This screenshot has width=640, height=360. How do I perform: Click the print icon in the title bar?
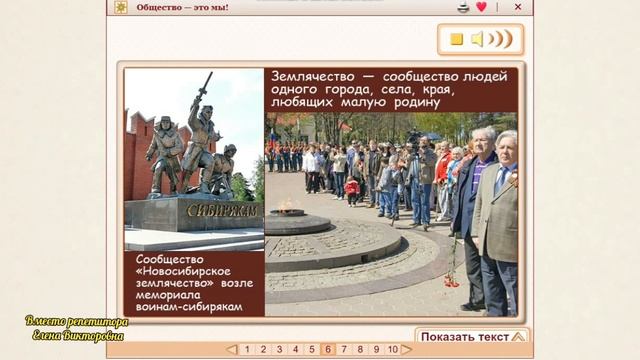point(463,7)
